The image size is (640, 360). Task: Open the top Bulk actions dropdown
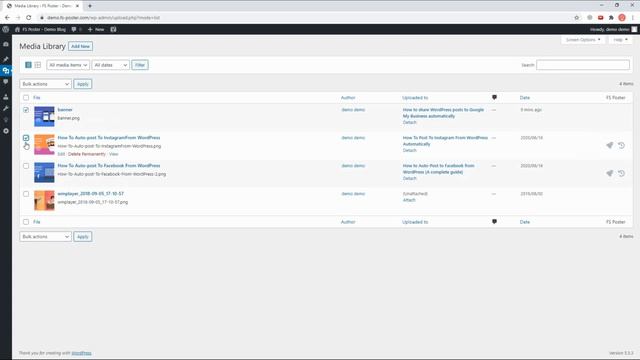[x=45, y=84]
